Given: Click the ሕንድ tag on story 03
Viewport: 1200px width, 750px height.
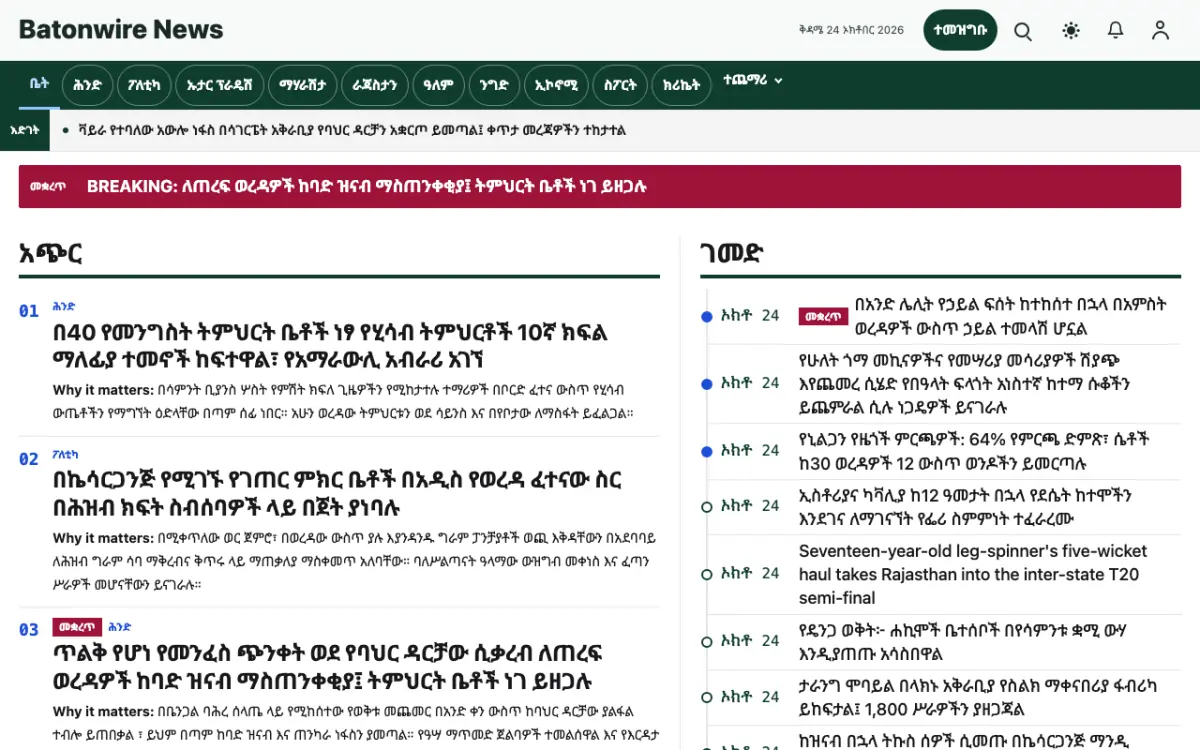Looking at the screenshot, I should [120, 628].
